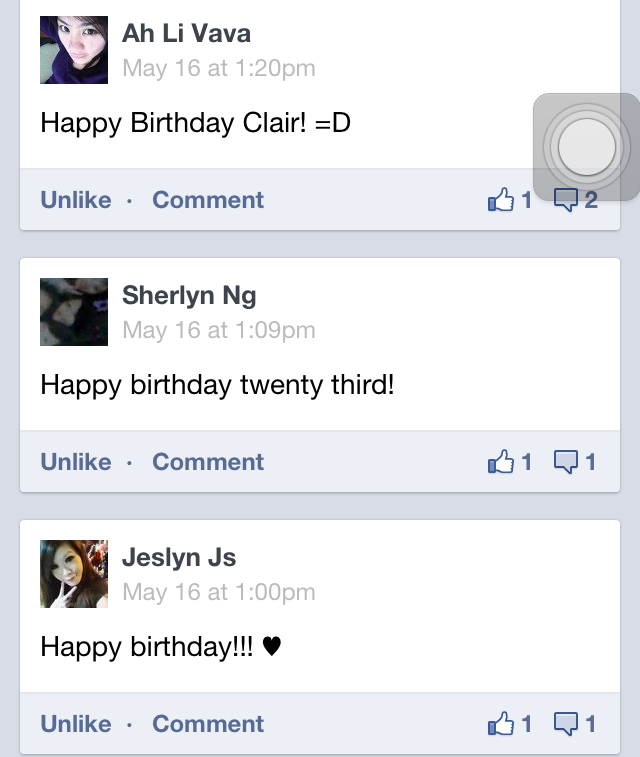Open Sherlyn Ng's profile name
This screenshot has width=640, height=757.
coord(189,295)
